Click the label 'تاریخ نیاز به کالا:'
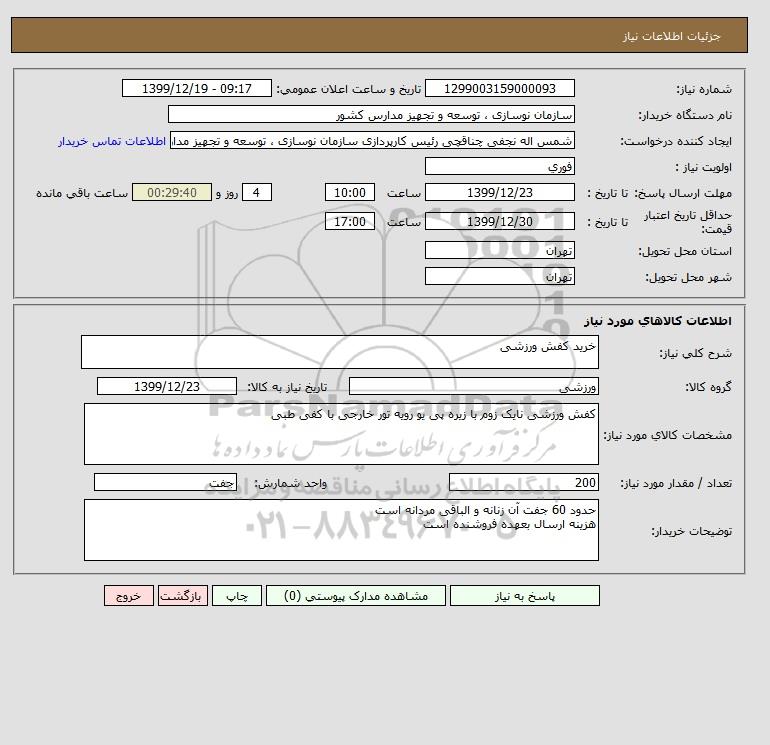The width and height of the screenshot is (770, 745). pos(287,387)
